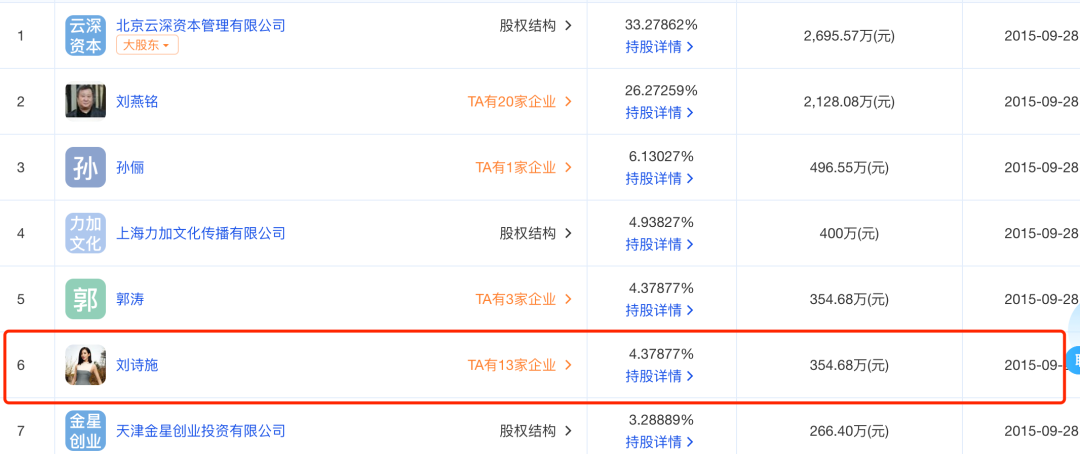View 持股详情 for the 4.93827% holding
1080x454 pixels.
coord(659,244)
